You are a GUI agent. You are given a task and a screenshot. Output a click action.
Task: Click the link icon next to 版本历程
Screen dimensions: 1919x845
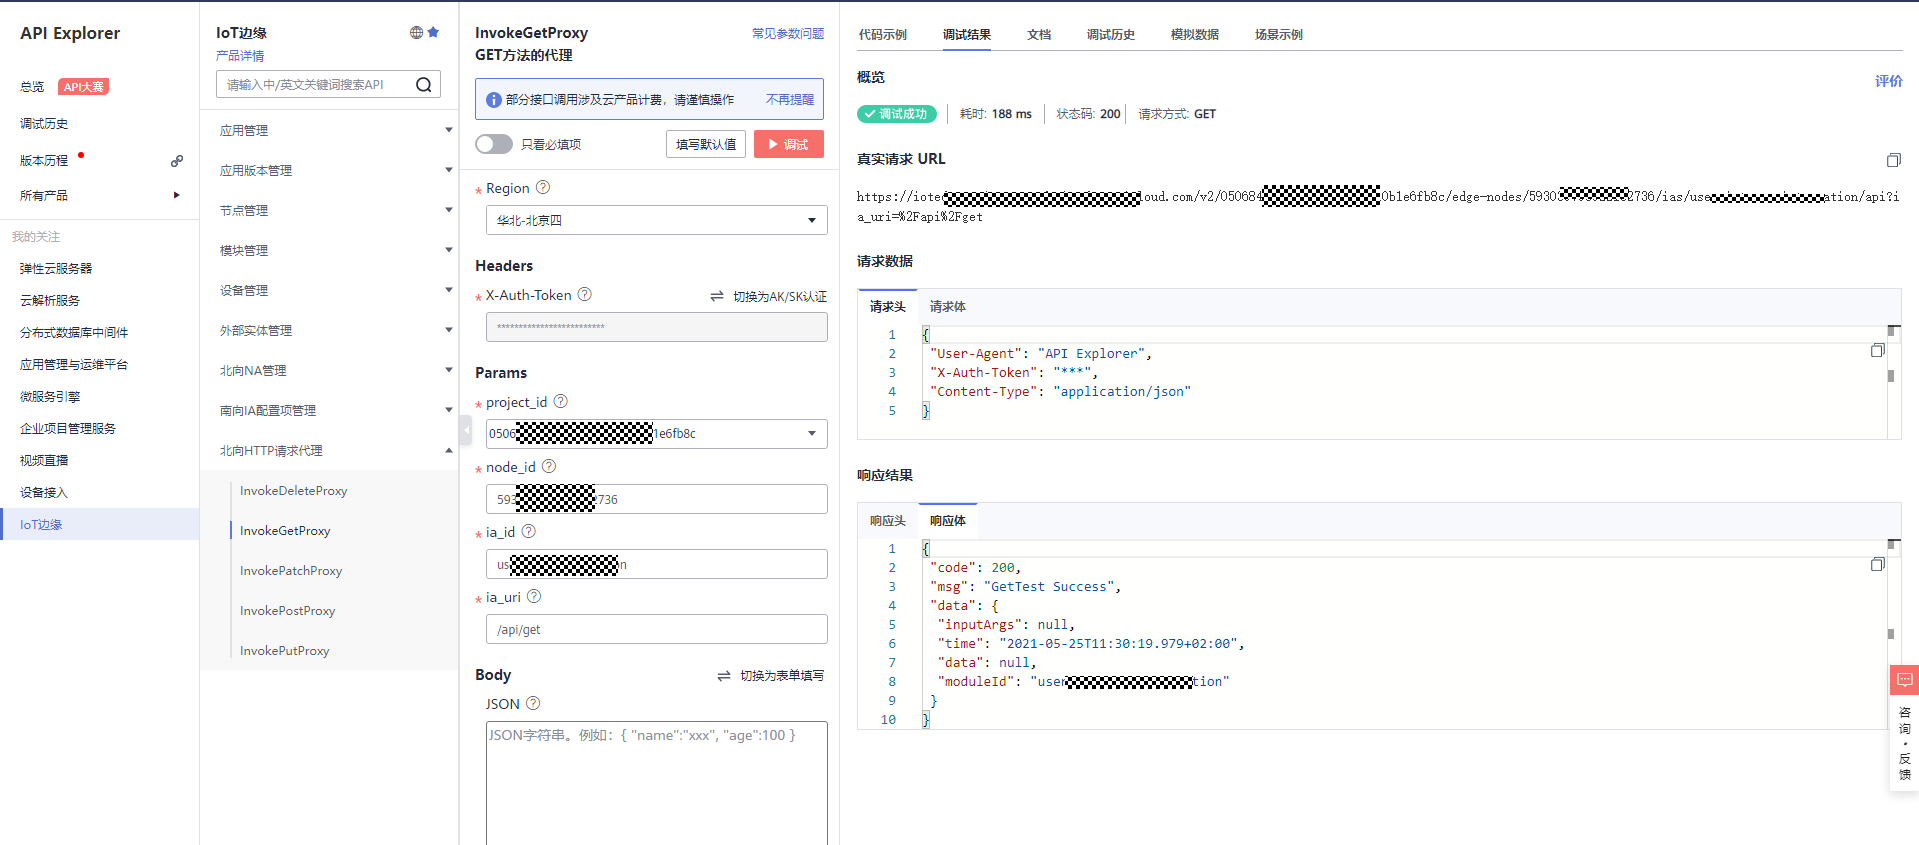click(x=177, y=160)
